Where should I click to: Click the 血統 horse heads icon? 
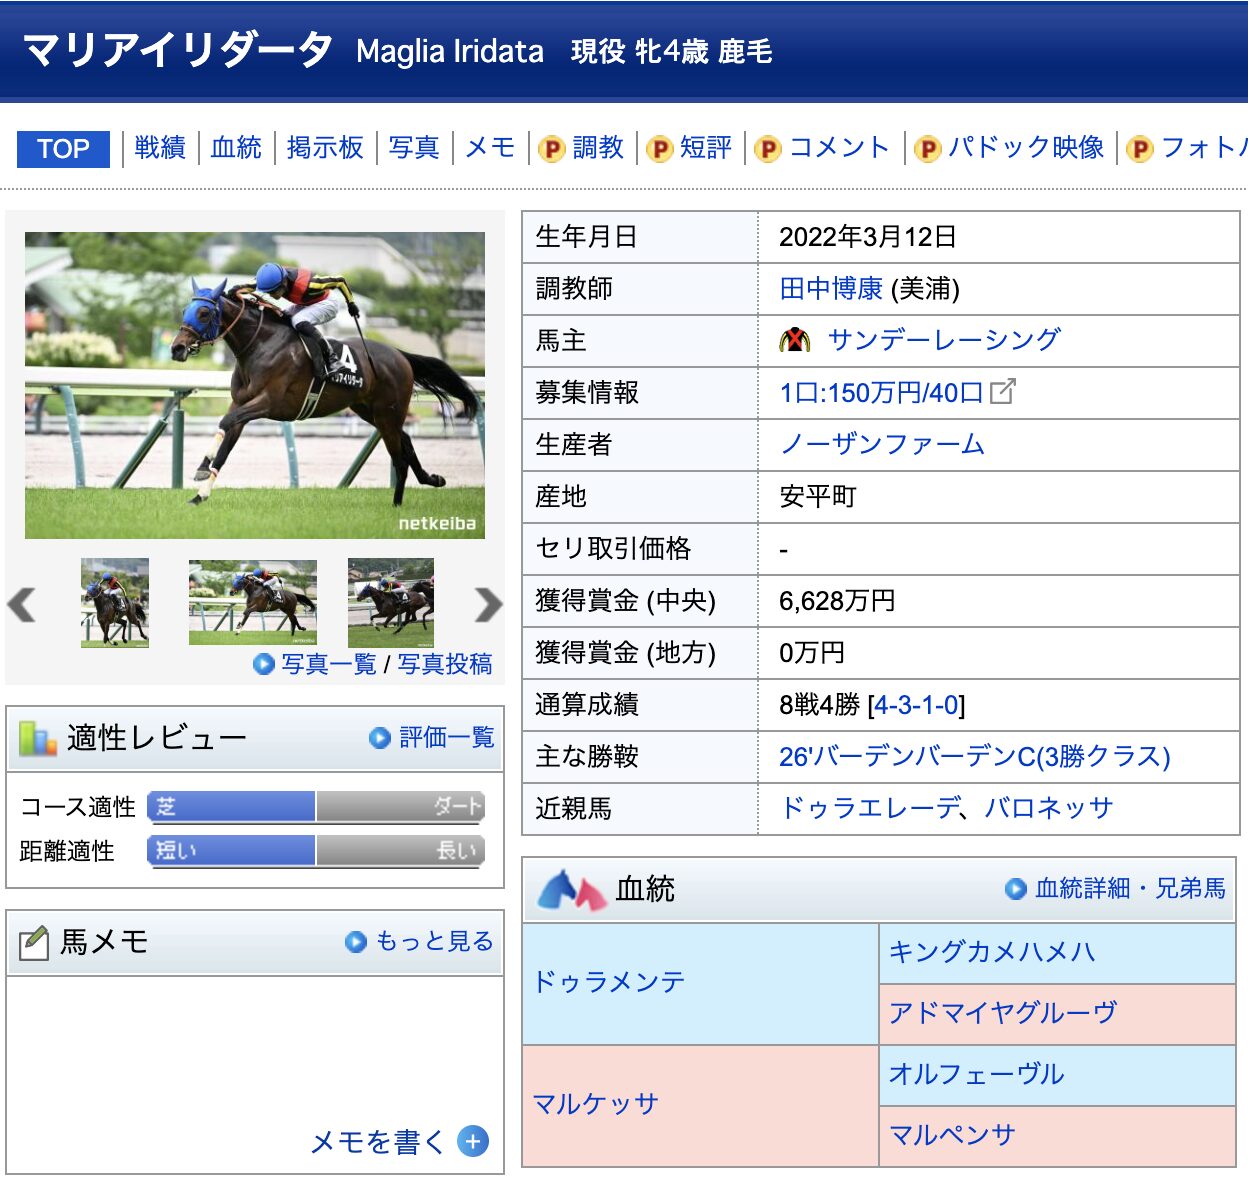pyautogui.click(x=572, y=890)
